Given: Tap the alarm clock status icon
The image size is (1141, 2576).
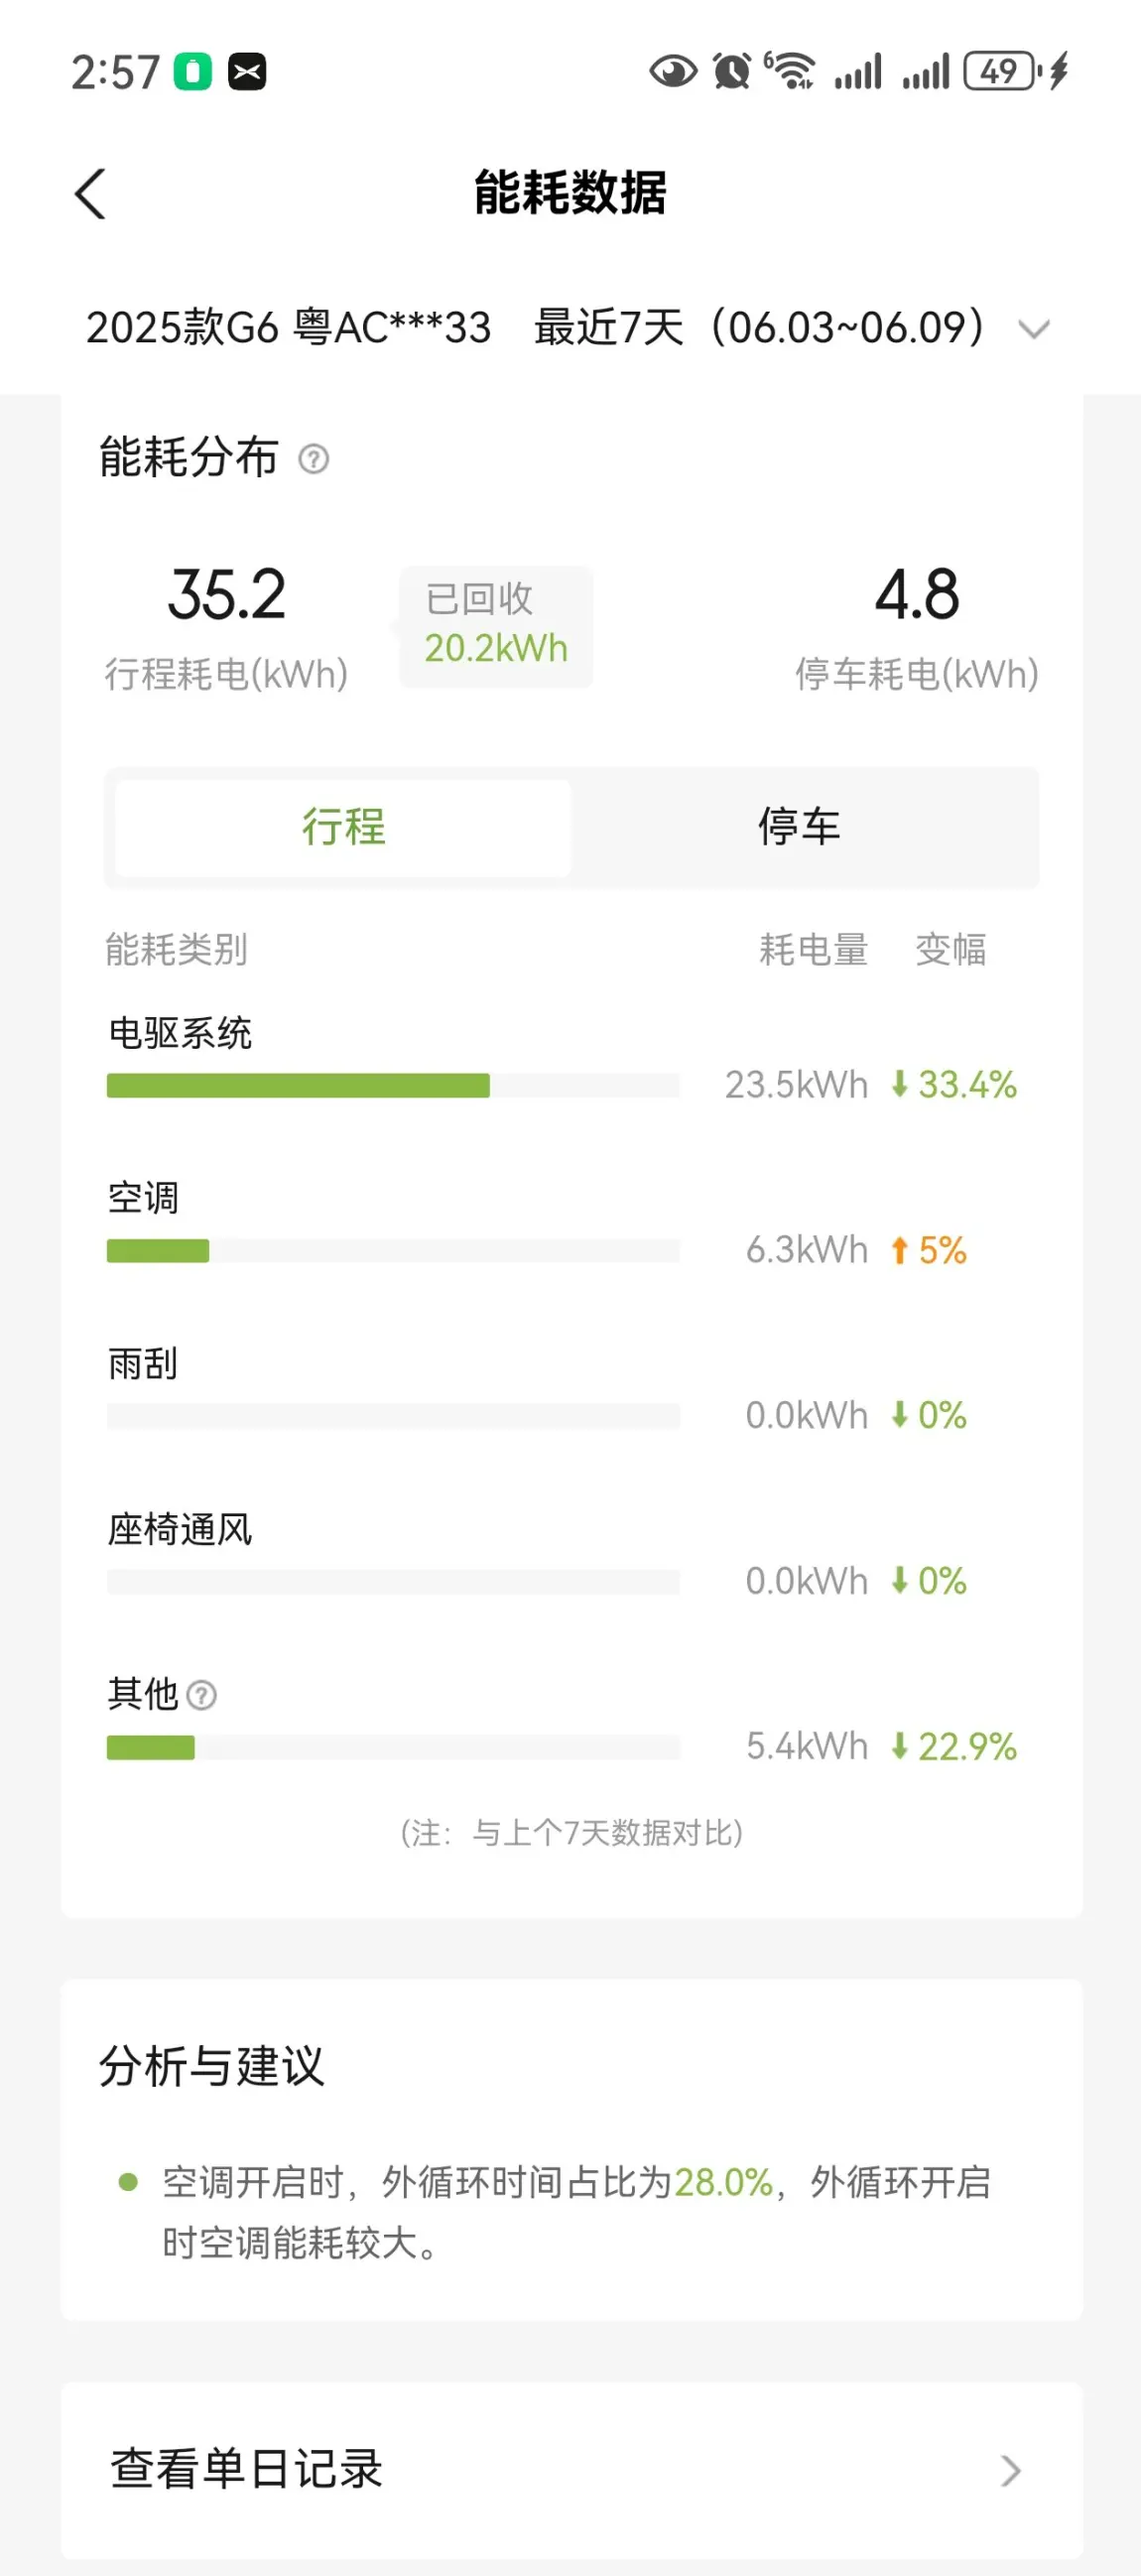Looking at the screenshot, I should (731, 71).
